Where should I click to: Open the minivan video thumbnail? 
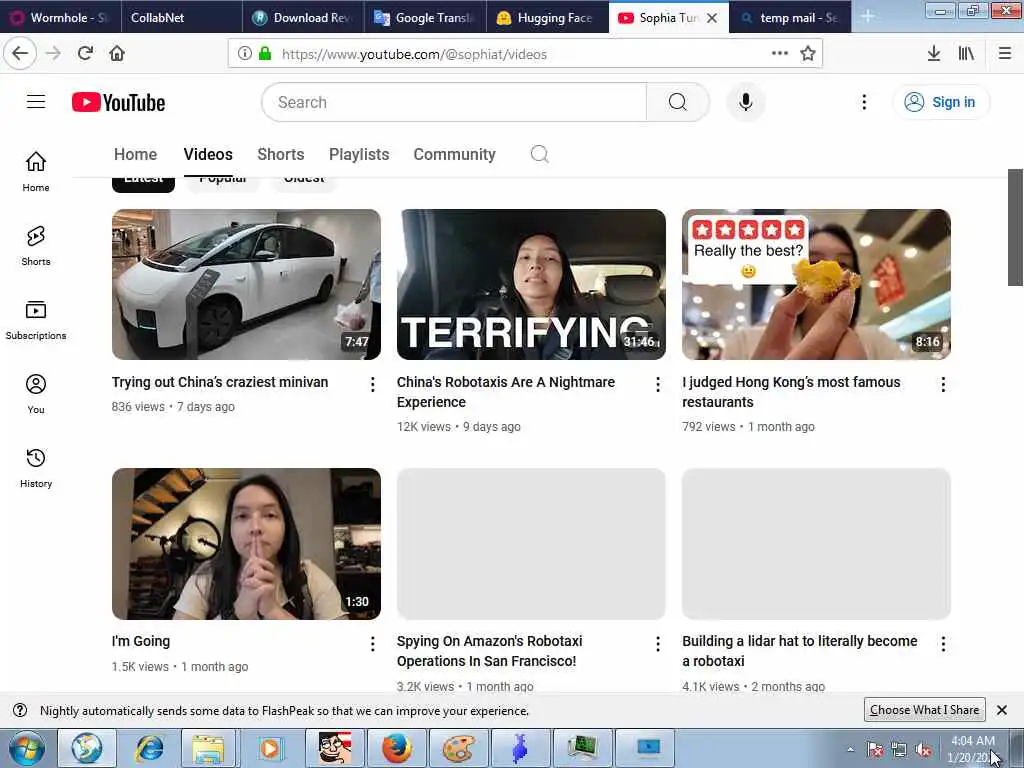pos(246,284)
